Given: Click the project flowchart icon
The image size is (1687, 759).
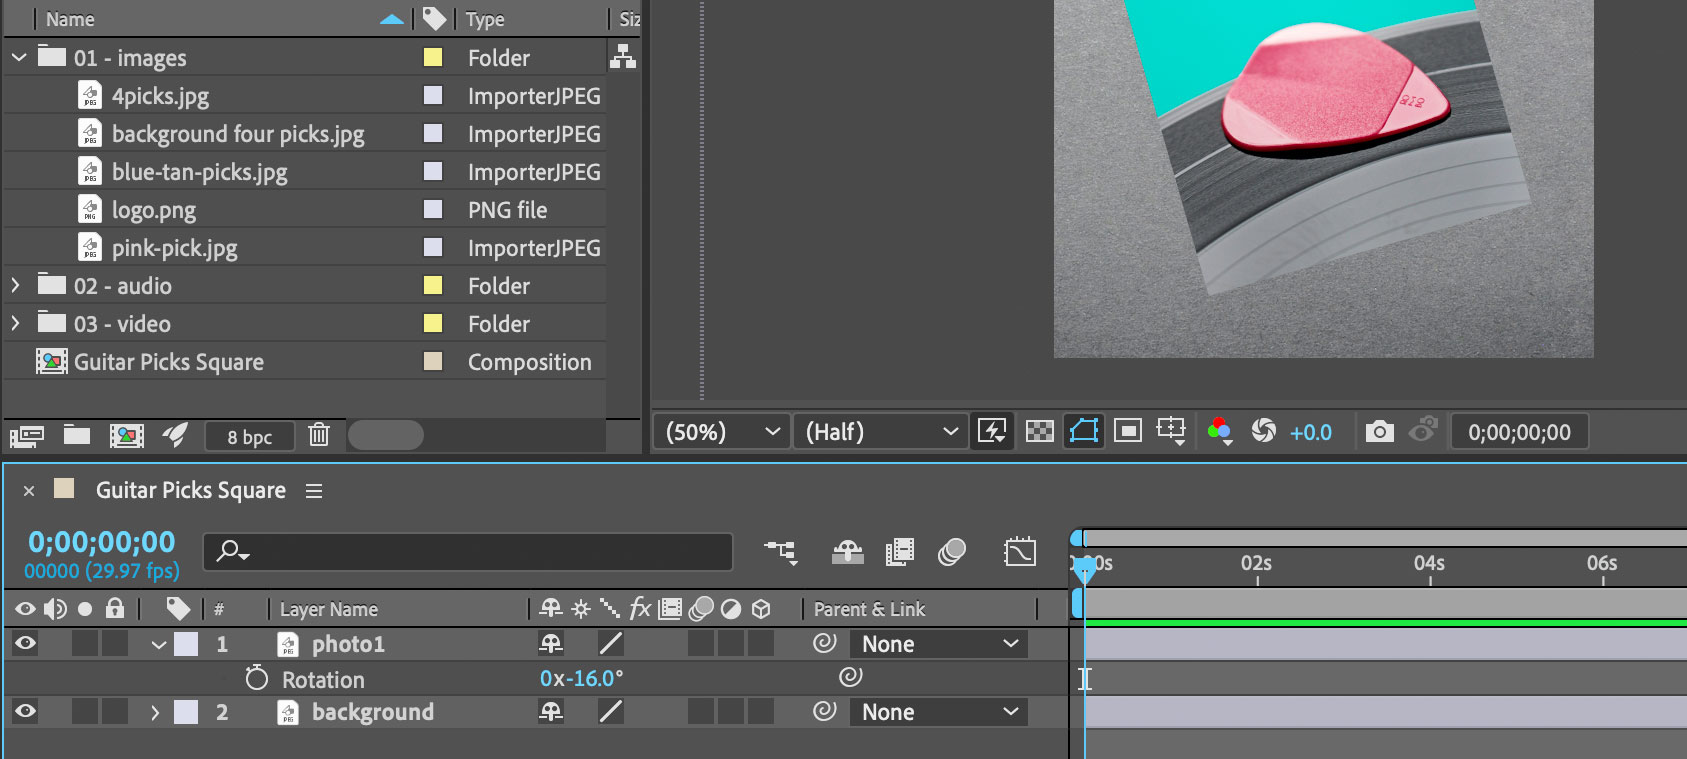Looking at the screenshot, I should [623, 57].
